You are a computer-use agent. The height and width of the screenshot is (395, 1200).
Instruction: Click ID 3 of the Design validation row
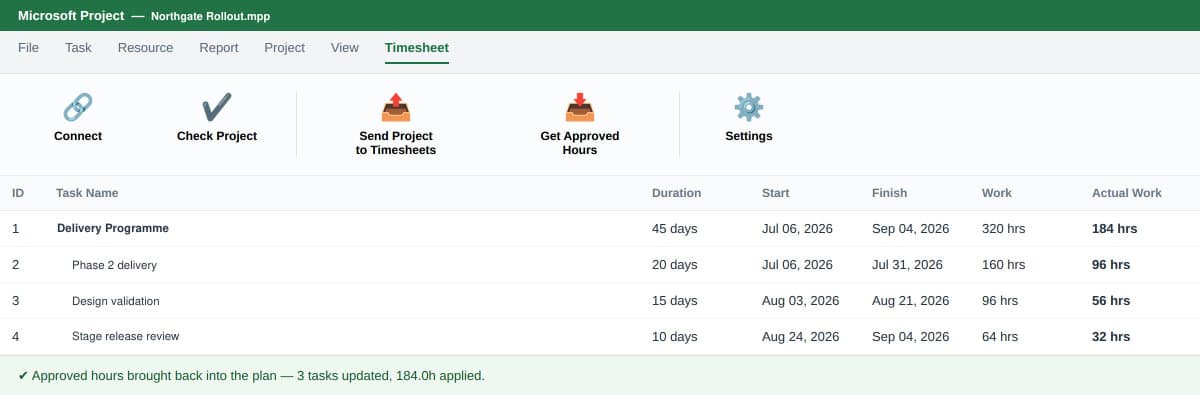15,301
